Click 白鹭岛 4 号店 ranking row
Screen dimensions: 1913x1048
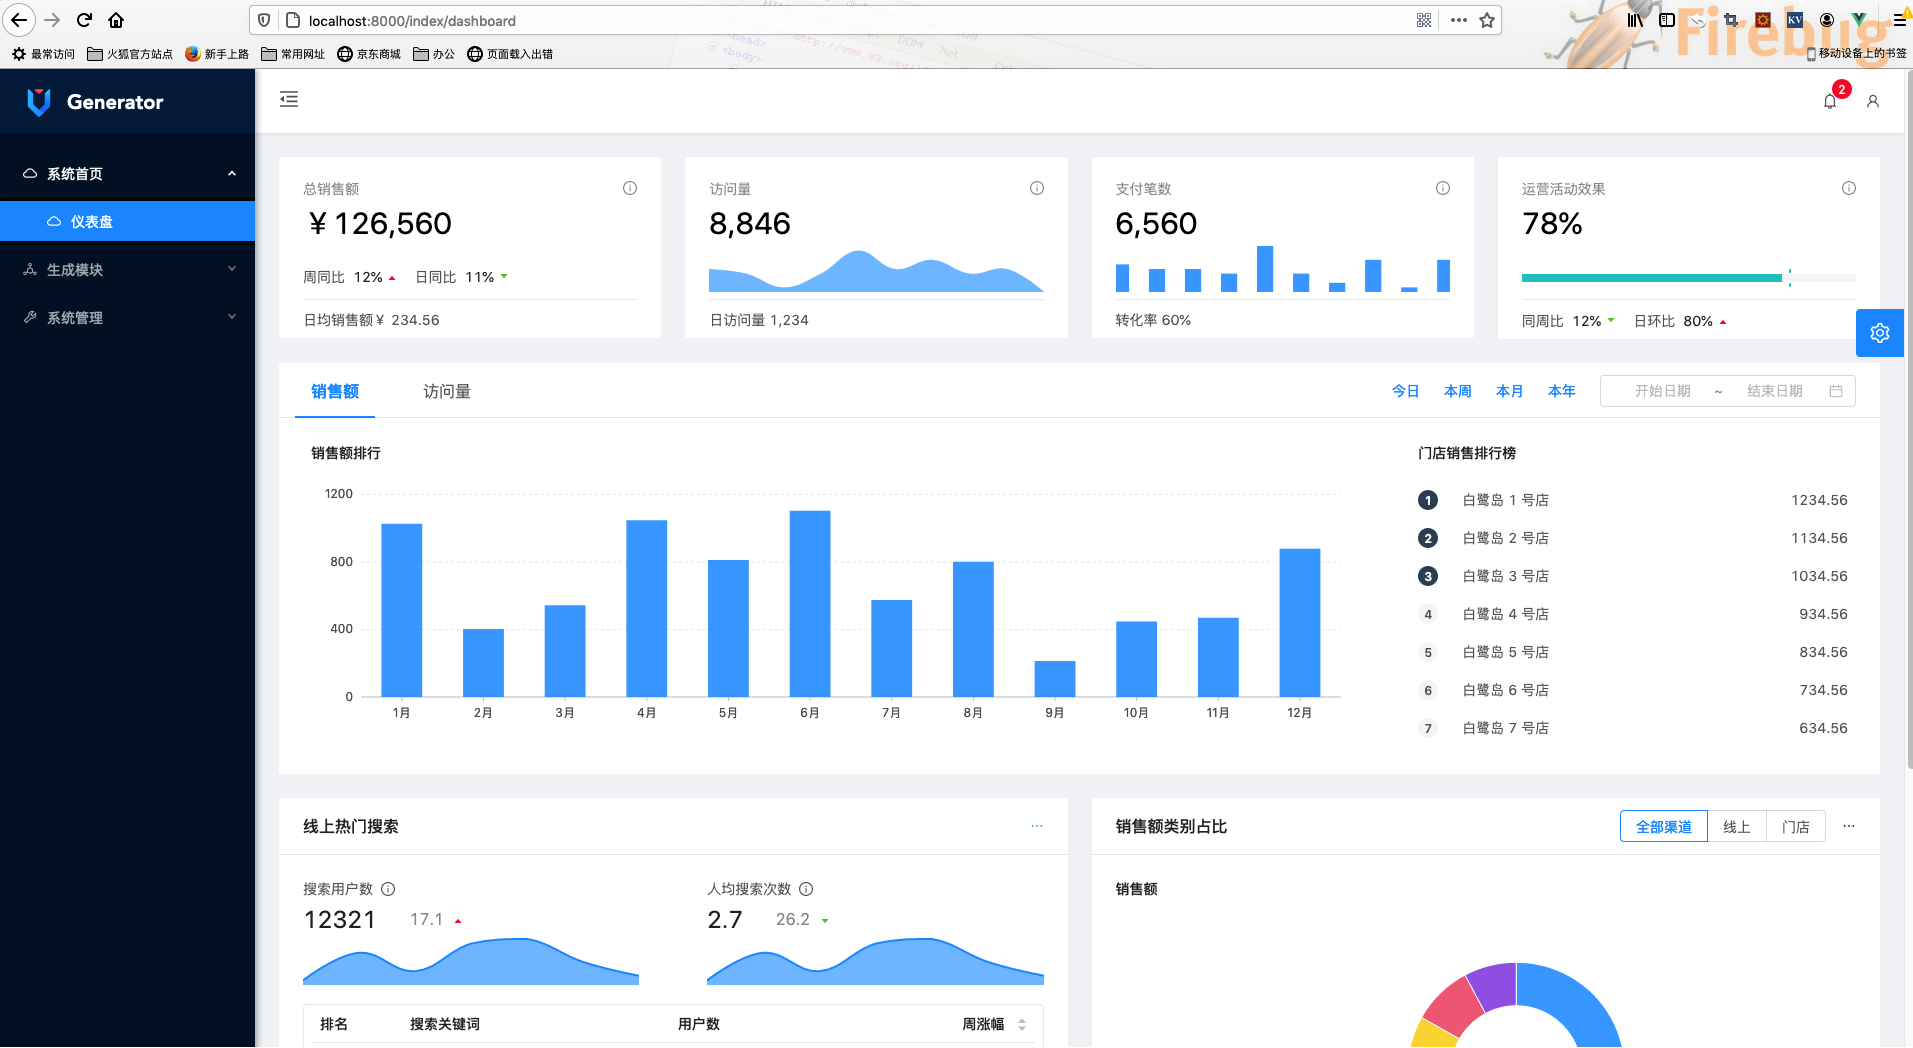[1633, 614]
